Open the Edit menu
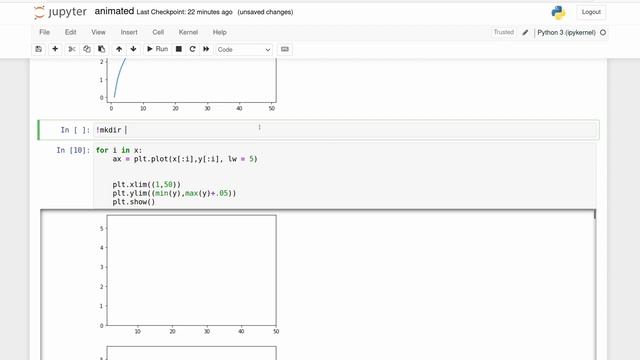 pos(70,32)
